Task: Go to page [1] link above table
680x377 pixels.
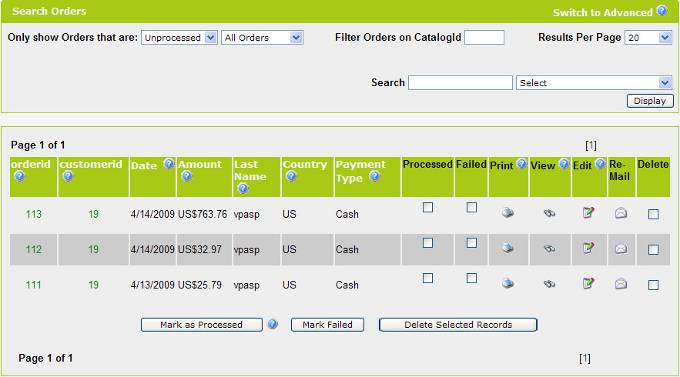Action: pyautogui.click(x=591, y=145)
